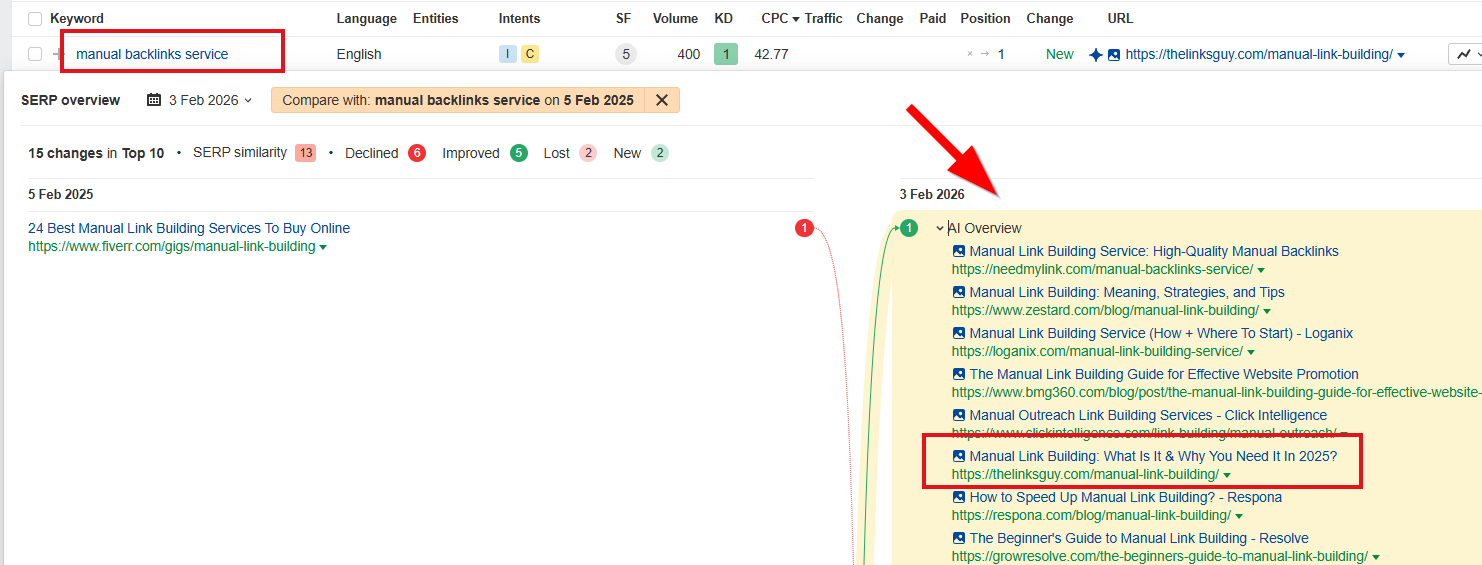The width and height of the screenshot is (1482, 565).
Task: Open the 3 Feb 2026 date dropdown
Action: [x=210, y=100]
